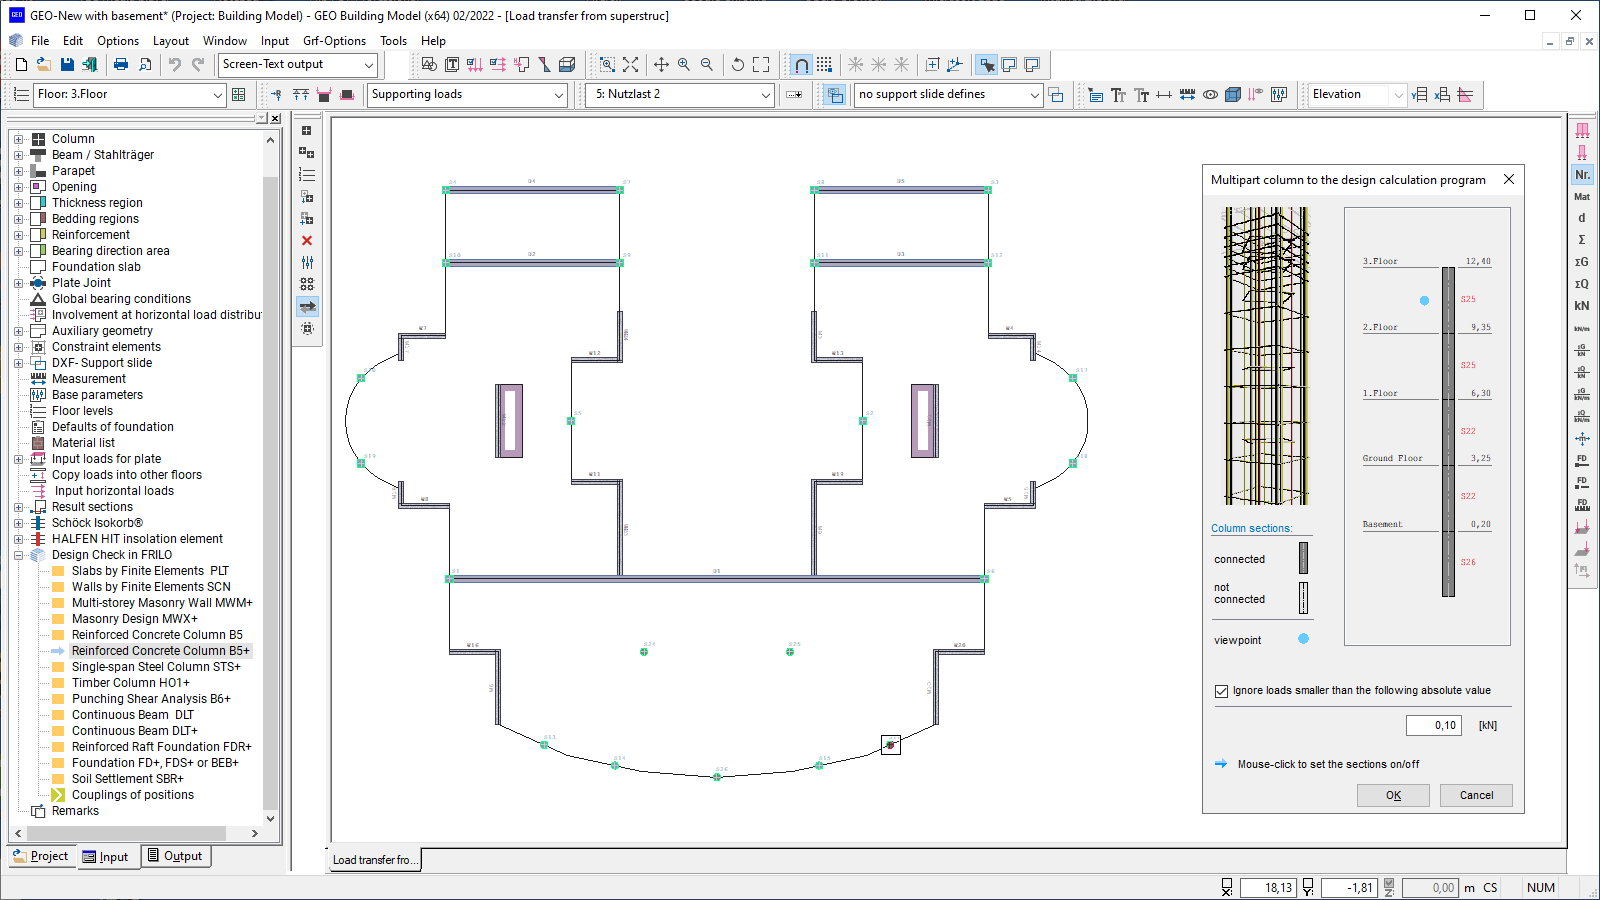Expand the Reinforcement tree node
This screenshot has height=900, width=1600.
[18, 235]
